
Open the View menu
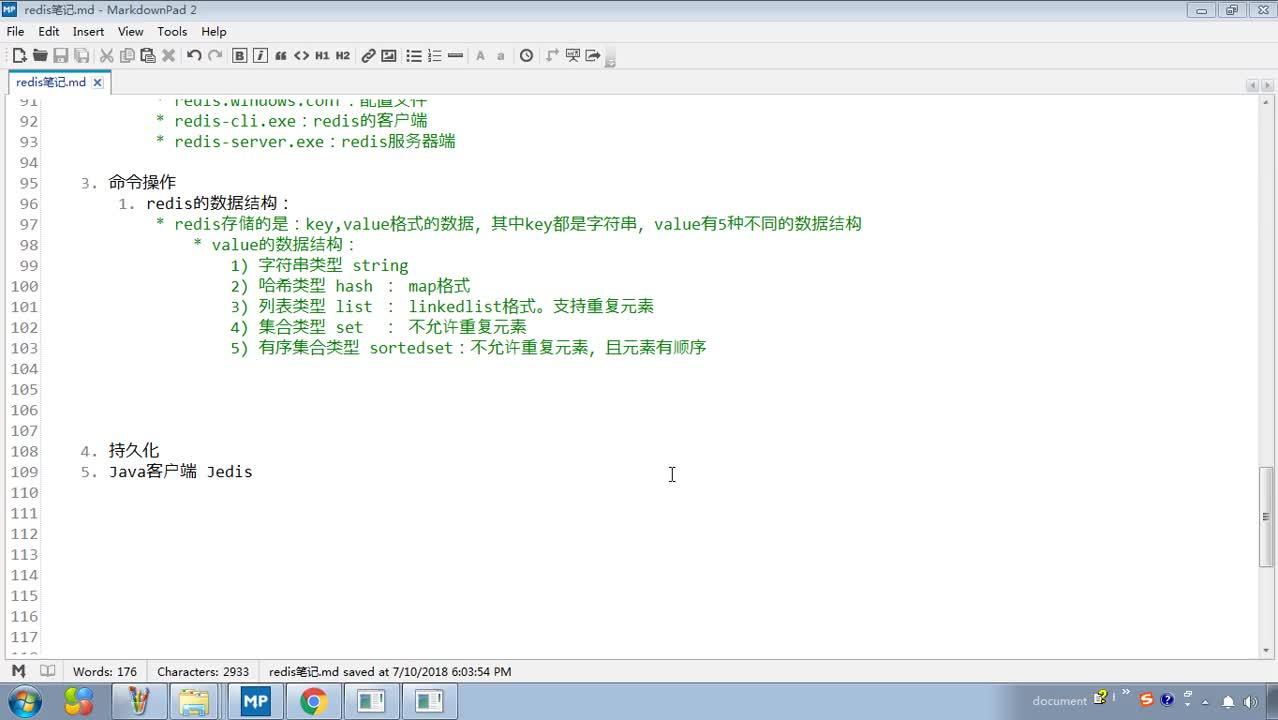coord(131,32)
